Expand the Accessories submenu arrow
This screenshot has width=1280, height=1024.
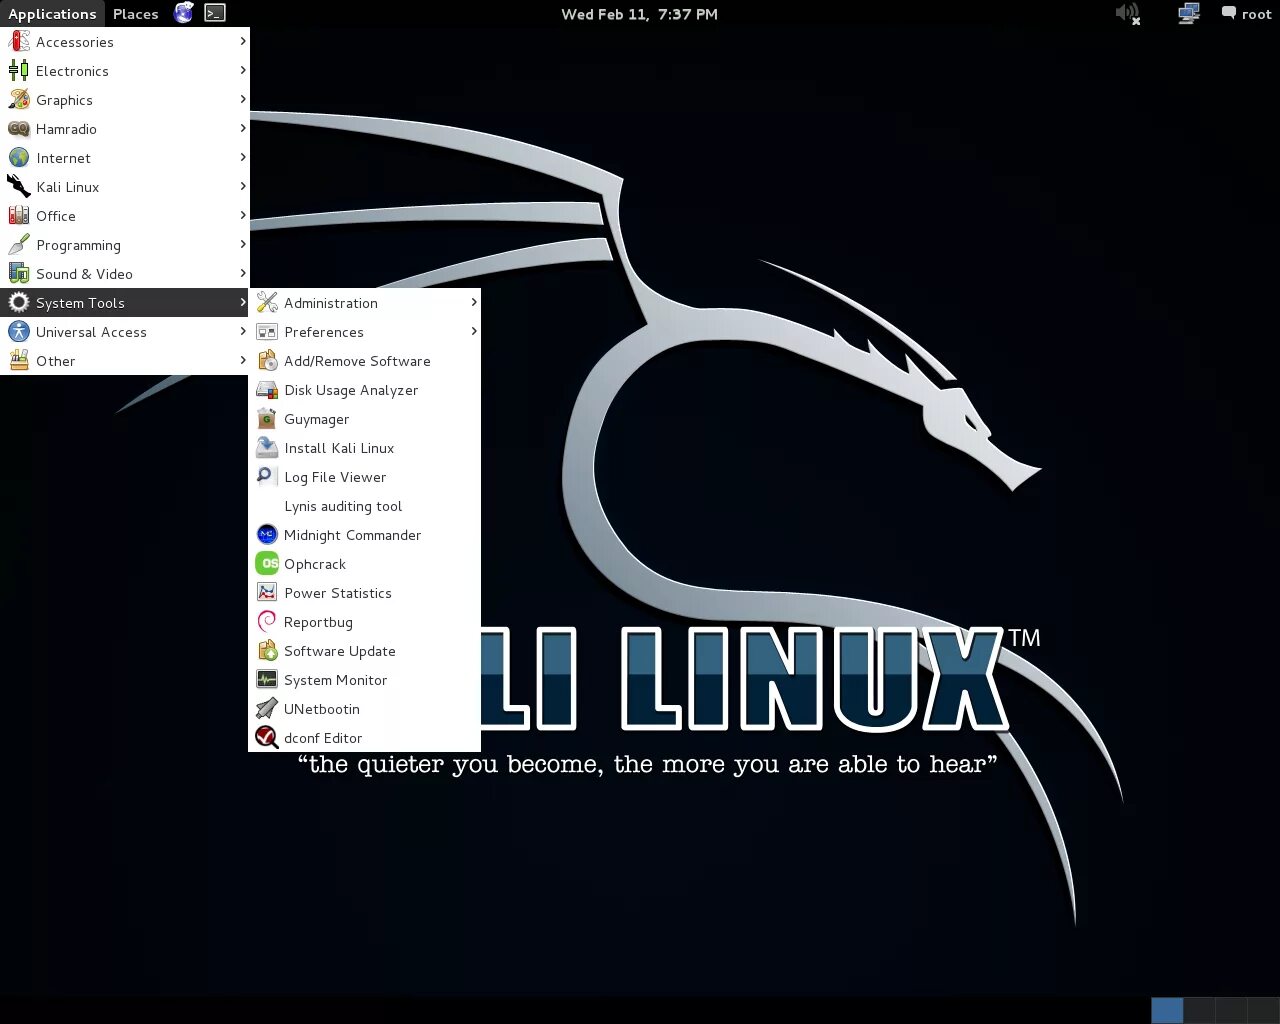(242, 41)
